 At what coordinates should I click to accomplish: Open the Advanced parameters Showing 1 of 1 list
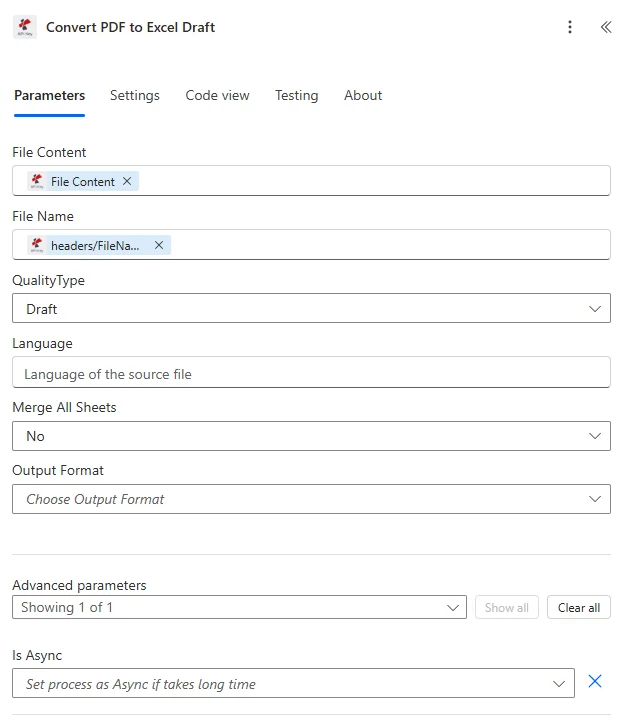point(239,607)
